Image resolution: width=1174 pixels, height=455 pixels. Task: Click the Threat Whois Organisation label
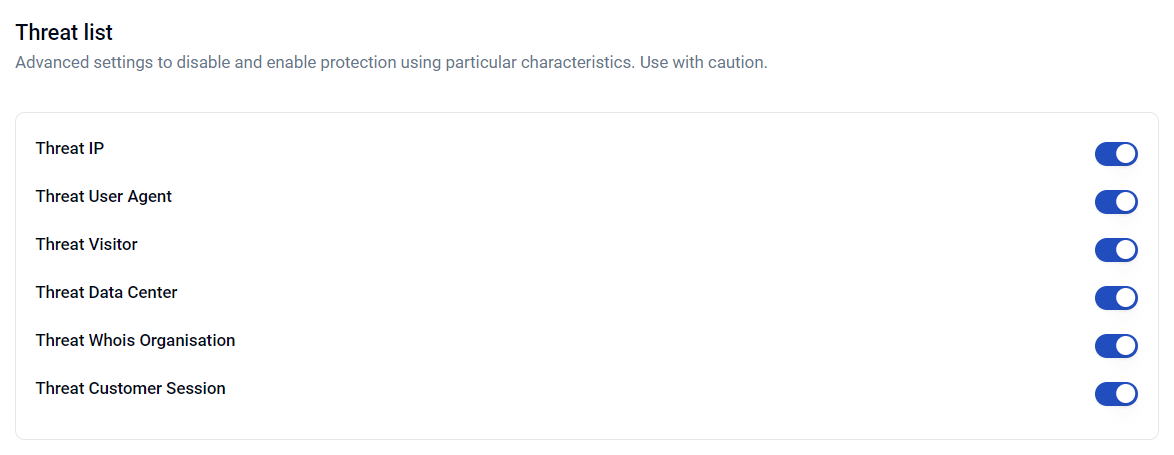click(x=135, y=340)
